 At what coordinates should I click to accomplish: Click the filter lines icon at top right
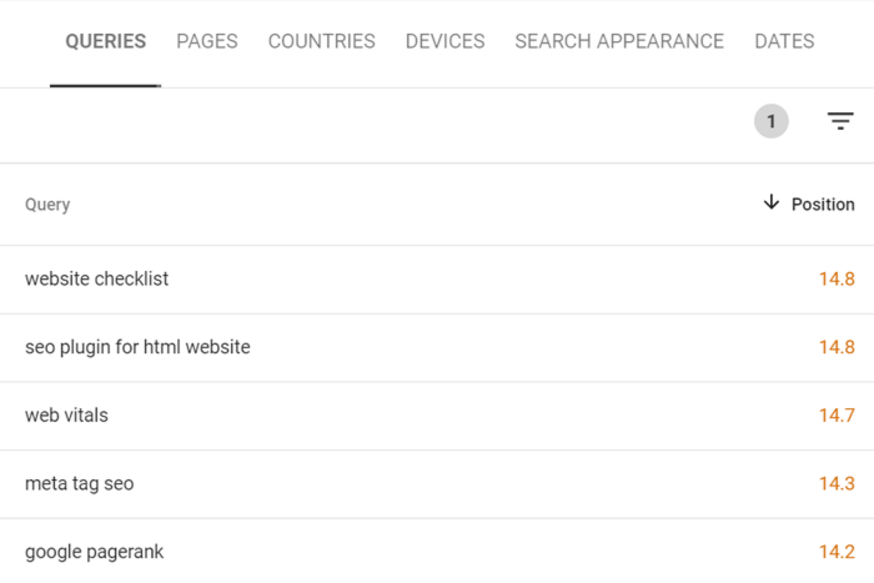[x=840, y=120]
